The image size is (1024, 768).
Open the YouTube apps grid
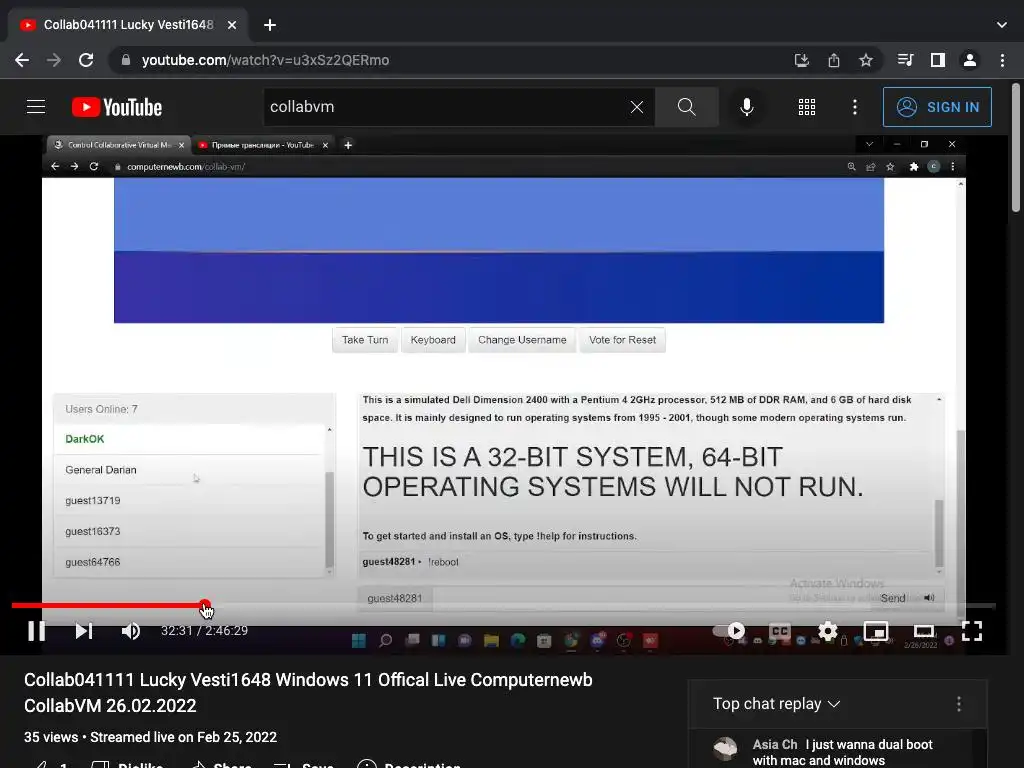tap(807, 107)
